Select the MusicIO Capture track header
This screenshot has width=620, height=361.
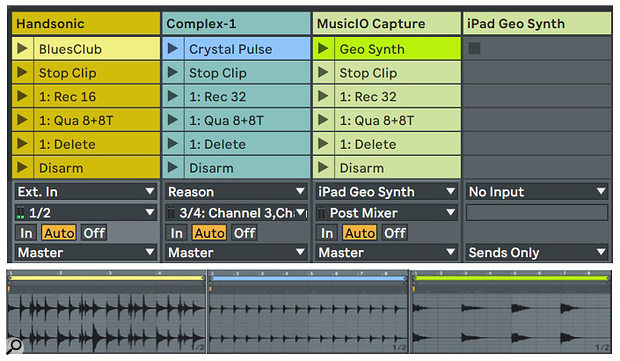[x=387, y=23]
